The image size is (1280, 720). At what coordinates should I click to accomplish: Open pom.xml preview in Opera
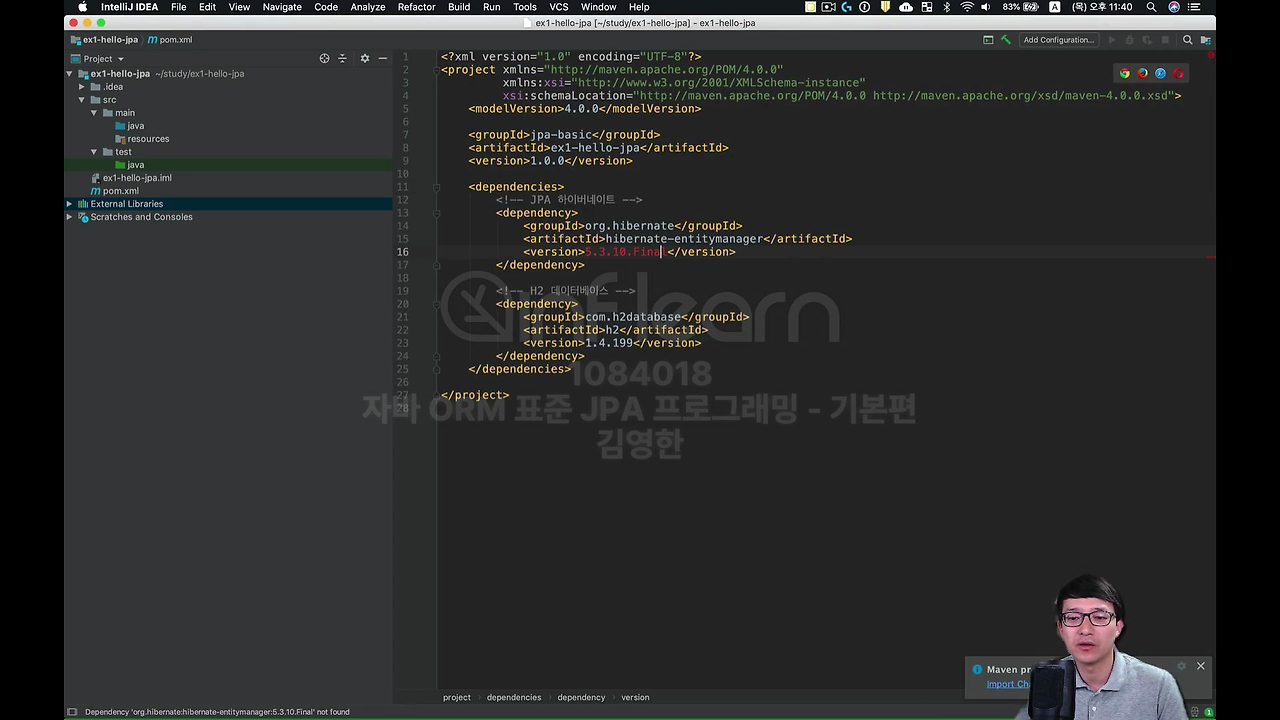(1179, 73)
